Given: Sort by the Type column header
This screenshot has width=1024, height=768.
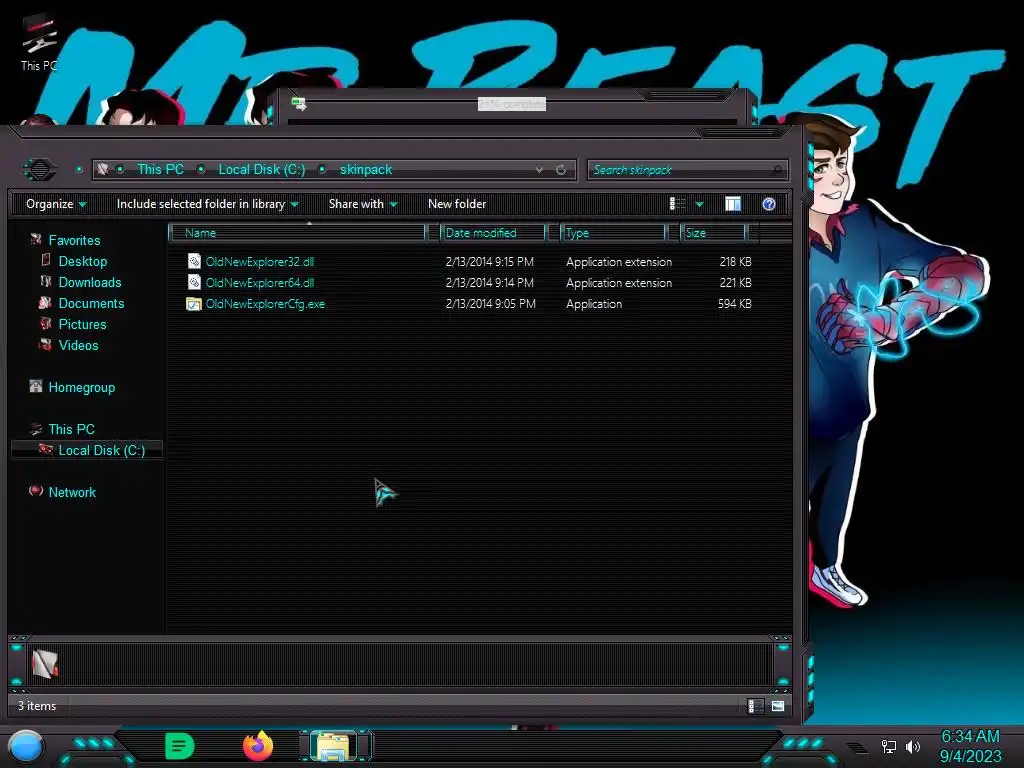Looking at the screenshot, I should [x=613, y=232].
